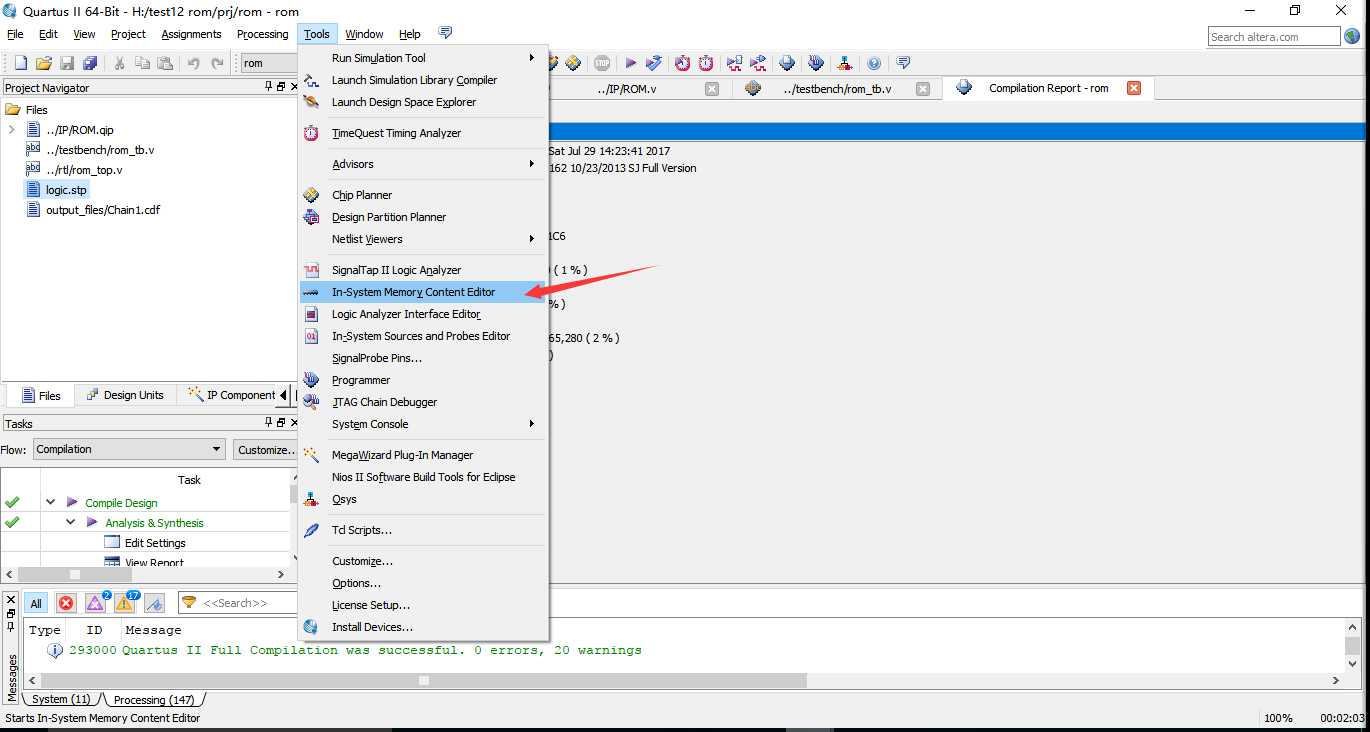Open JTAG Chain Debugger
The width and height of the screenshot is (1370, 732).
click(x=423, y=402)
